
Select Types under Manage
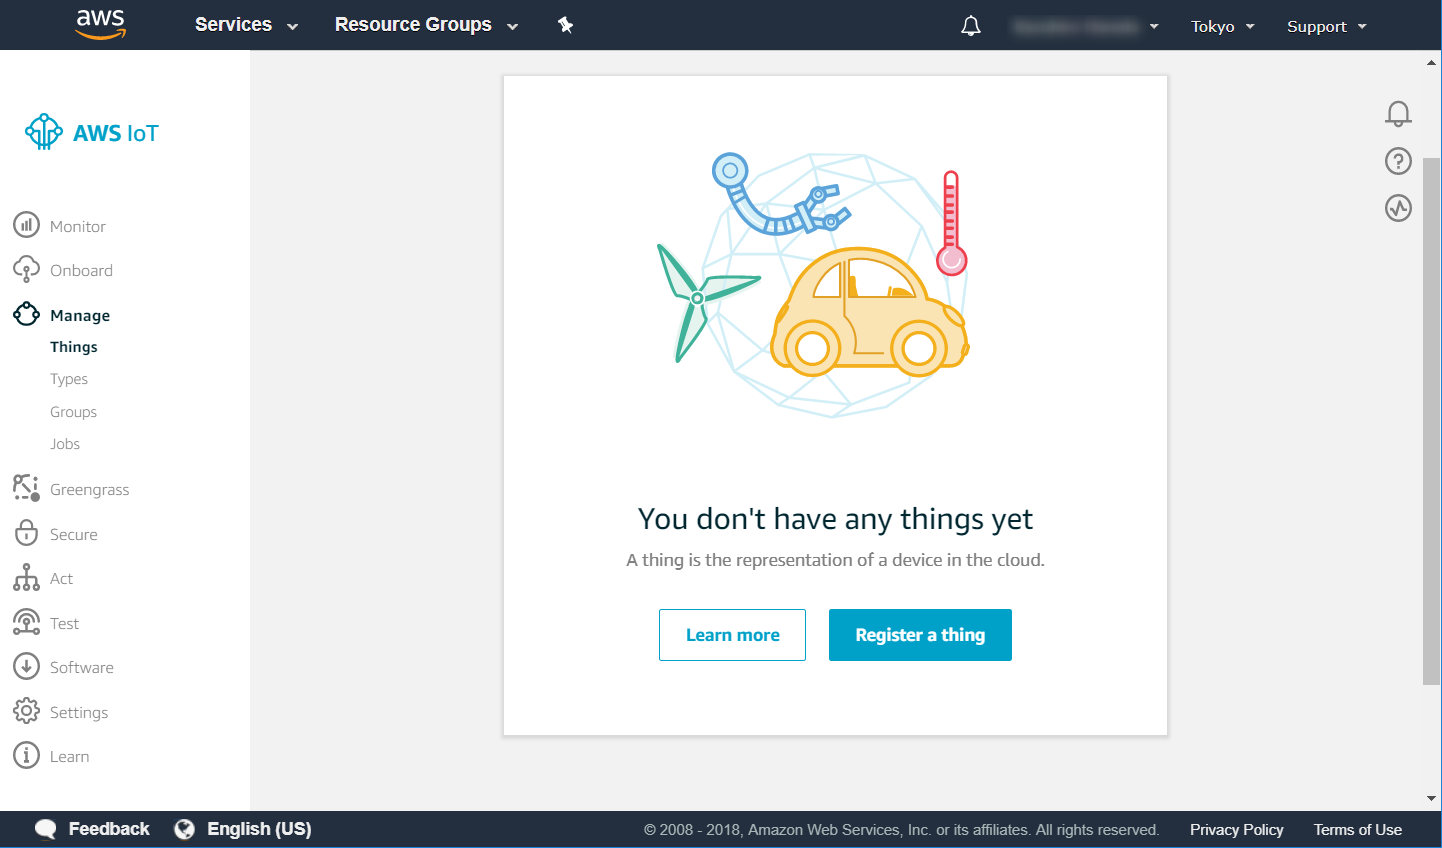coord(69,379)
